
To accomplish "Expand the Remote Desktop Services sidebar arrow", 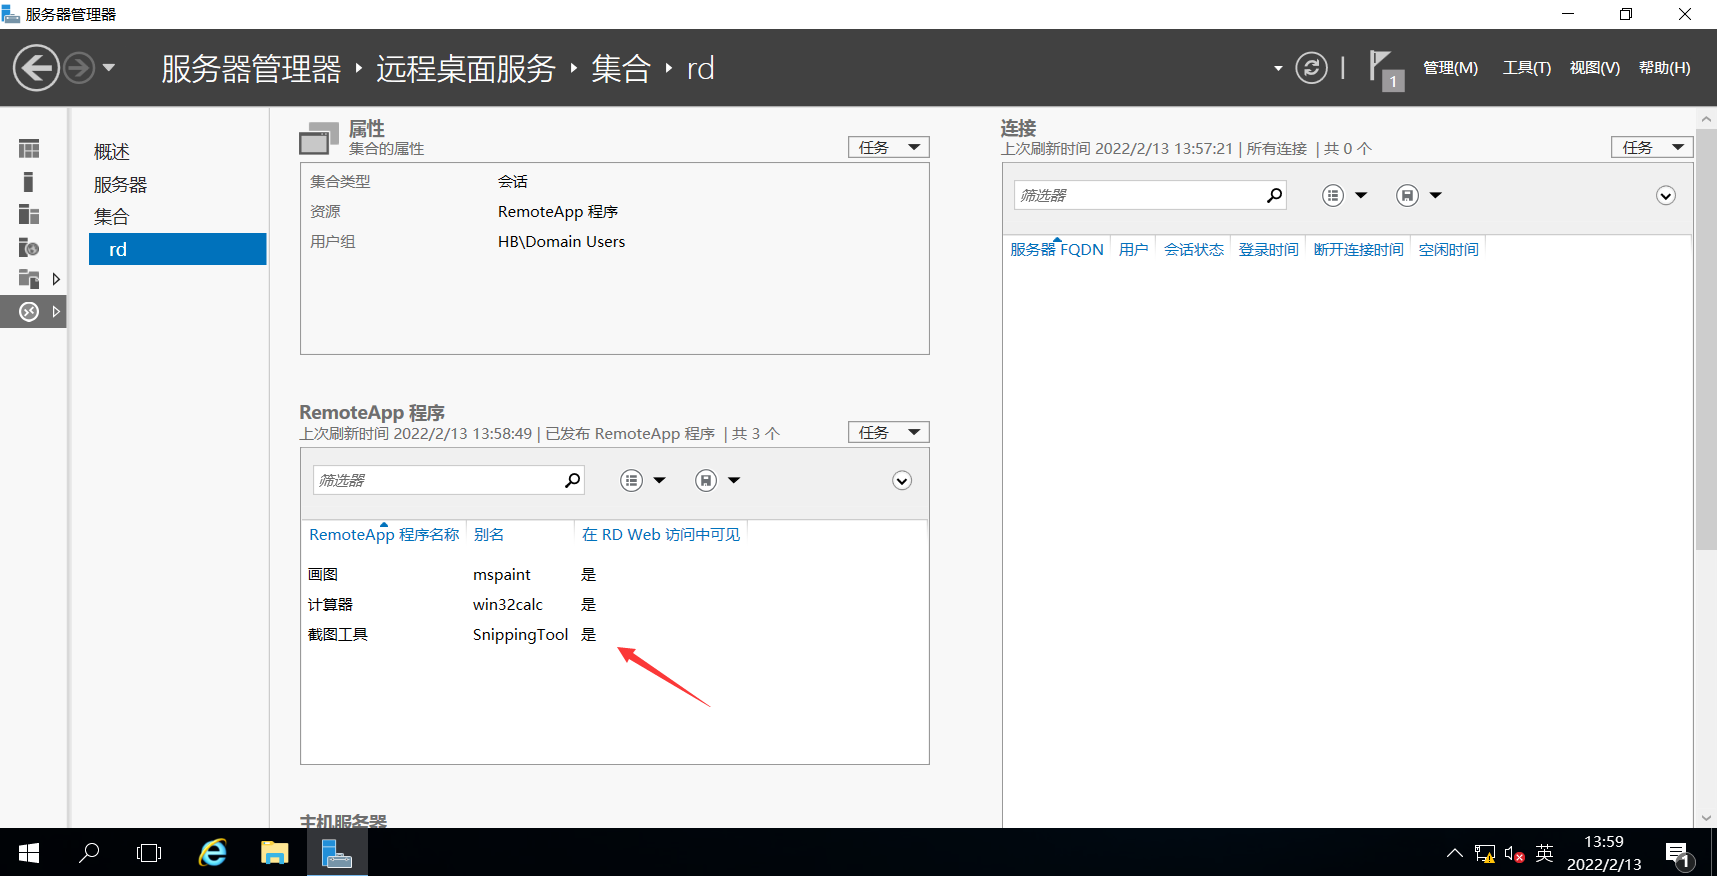I will tap(56, 312).
